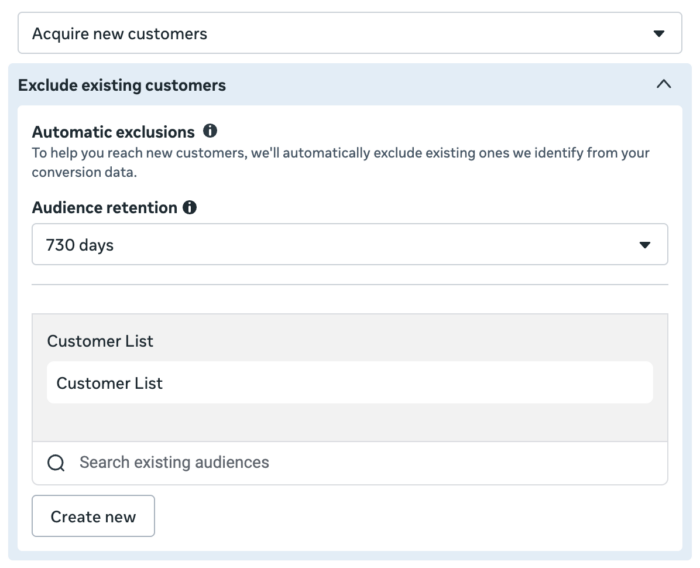The image size is (700, 568).
Task: Click the Search existing audiences field
Action: point(350,463)
